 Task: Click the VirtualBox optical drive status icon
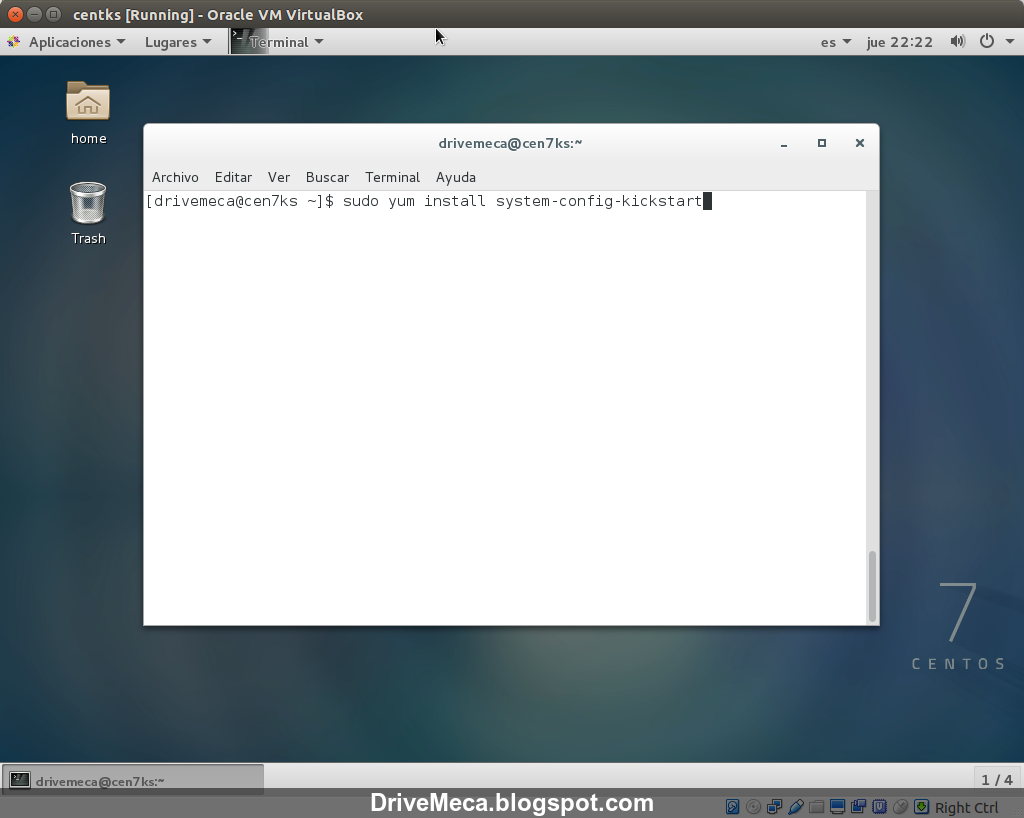[x=753, y=807]
